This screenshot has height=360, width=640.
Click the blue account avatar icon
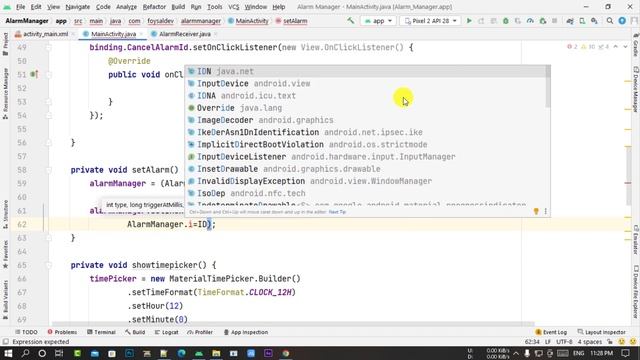tap(622, 21)
